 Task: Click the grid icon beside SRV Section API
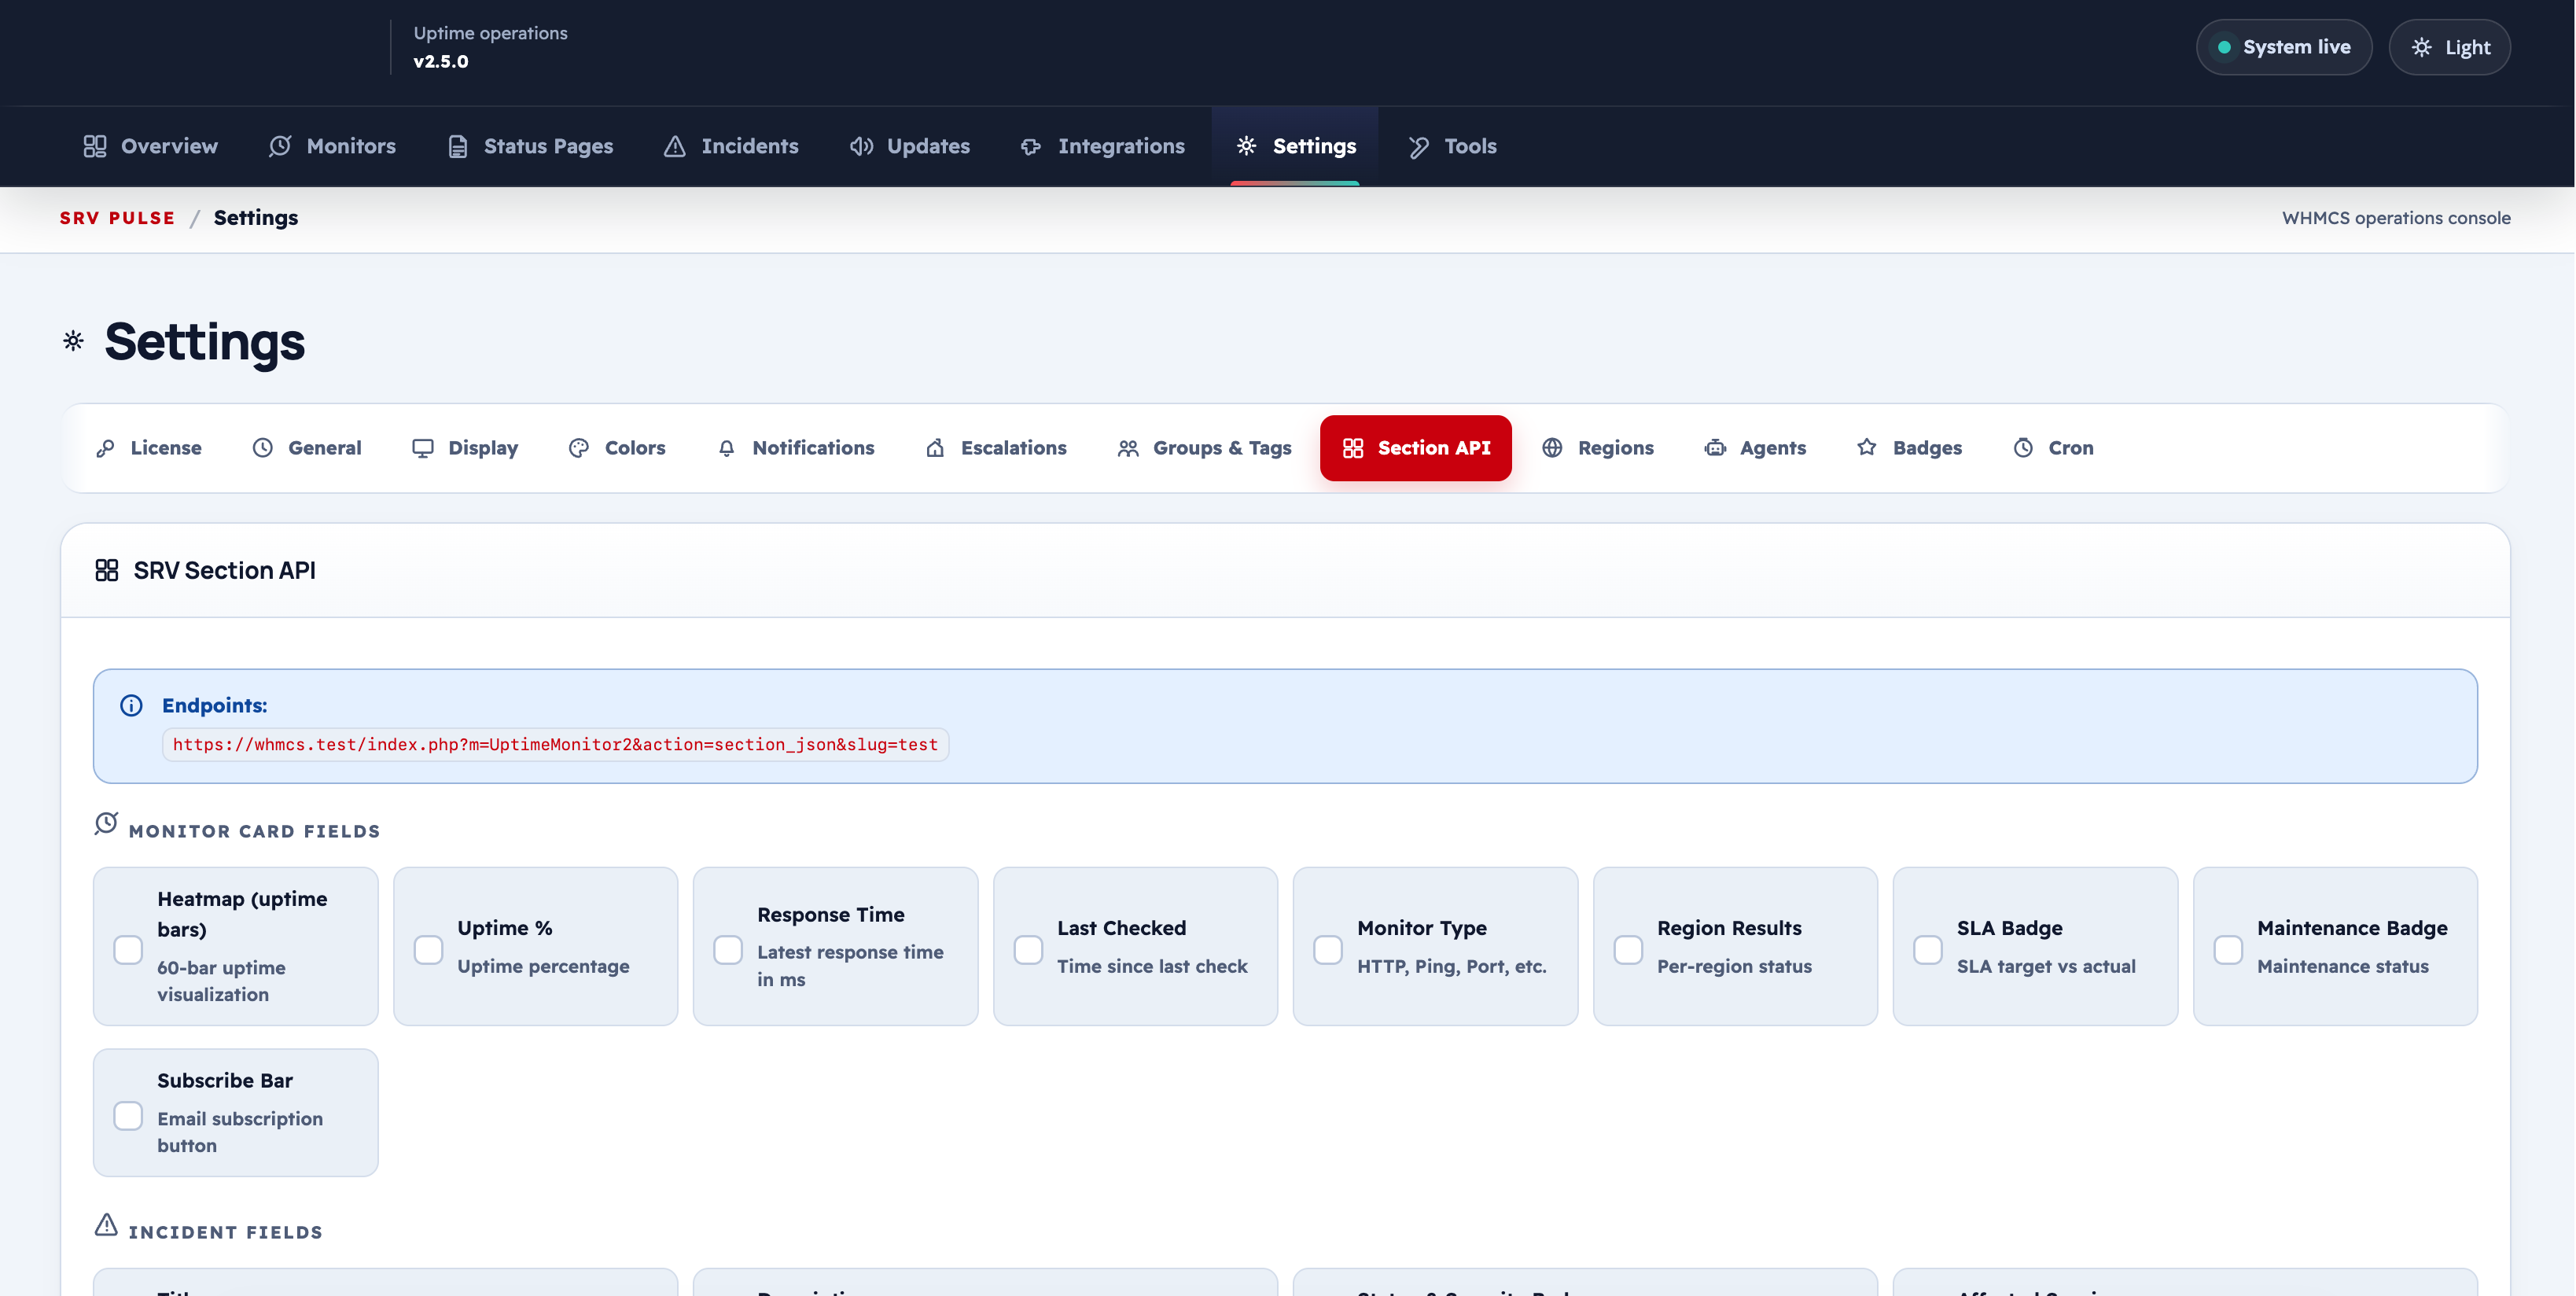pos(107,570)
